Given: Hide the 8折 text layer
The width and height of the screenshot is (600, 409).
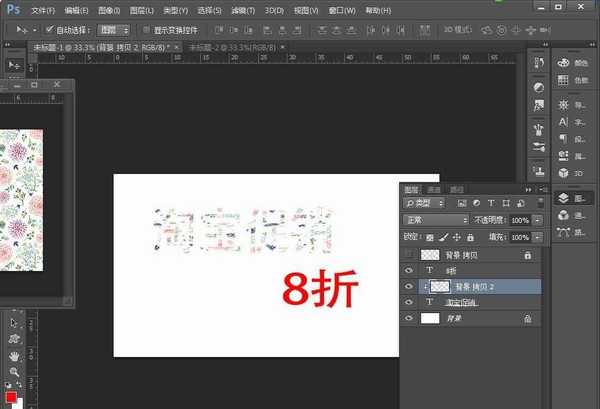Looking at the screenshot, I should [408, 270].
